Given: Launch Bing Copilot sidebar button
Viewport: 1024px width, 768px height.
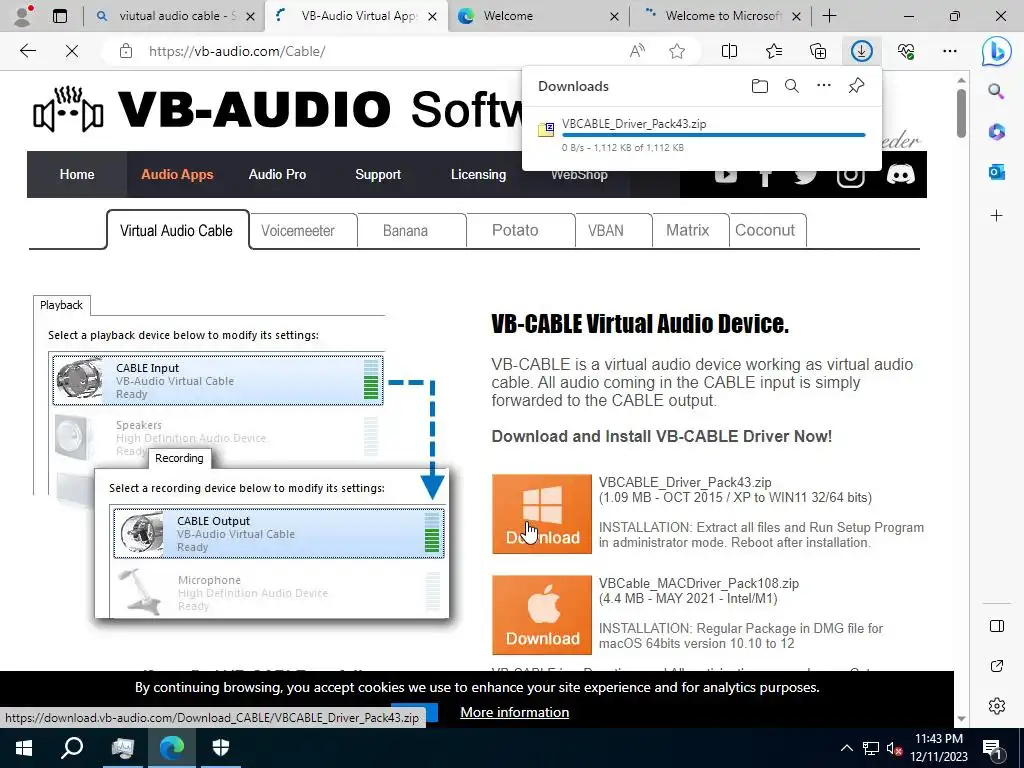Looking at the screenshot, I should click(x=997, y=51).
